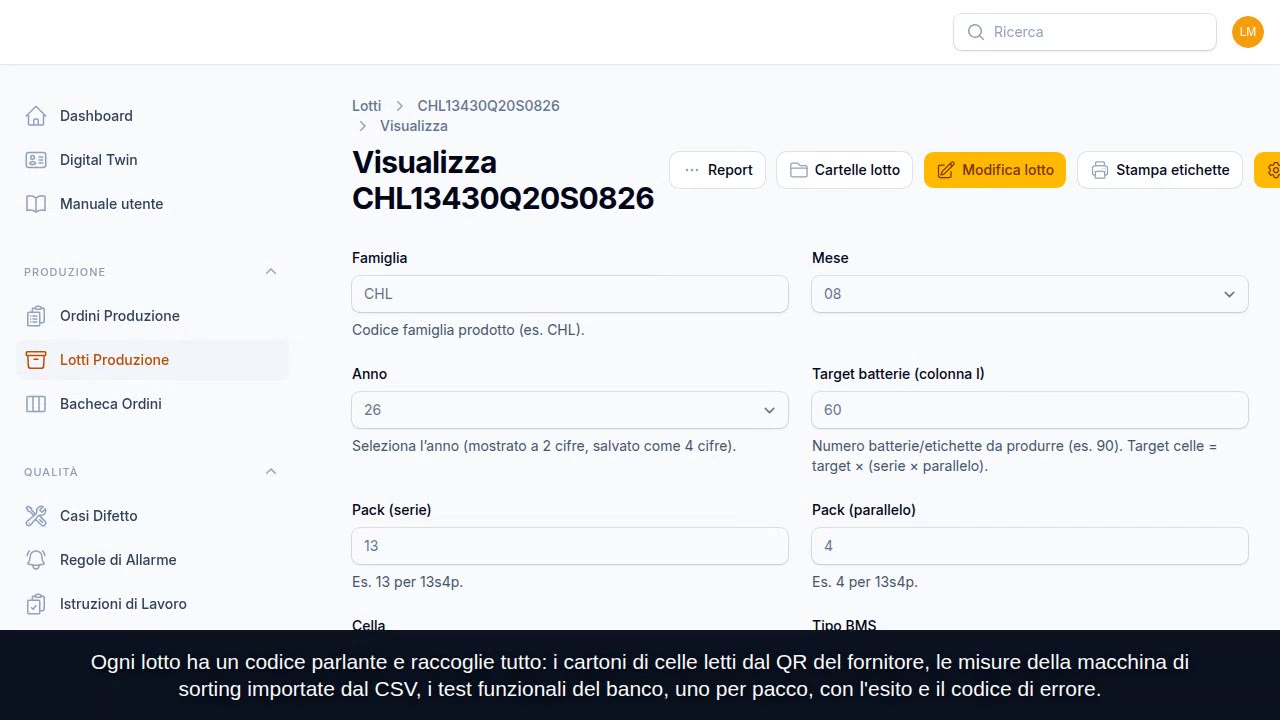Viewport: 1280px width, 720px height.
Task: Click the printer icon on Stampa etichette
Action: (x=1100, y=170)
